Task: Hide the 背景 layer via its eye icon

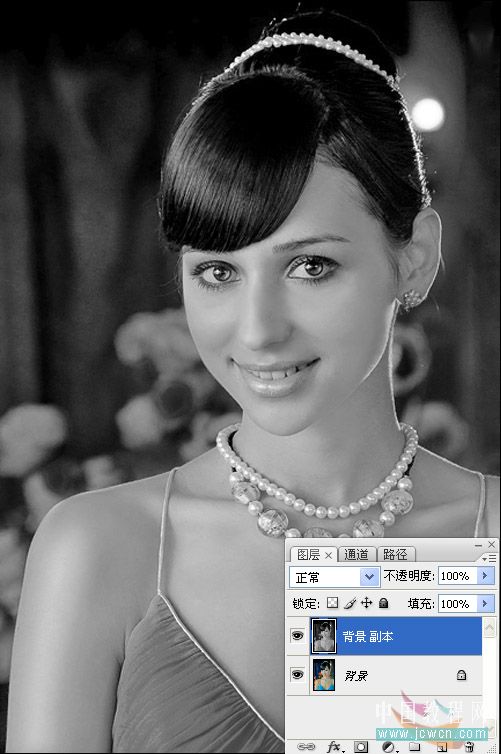Action: (x=298, y=674)
